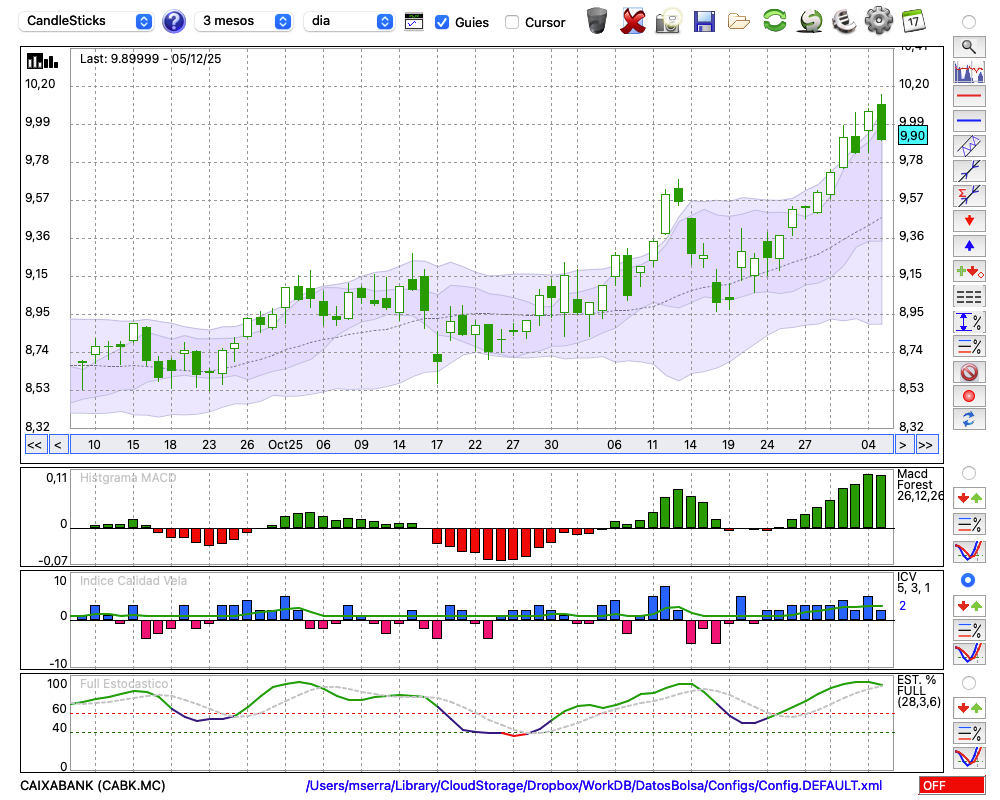The image size is (1000, 800).
Task: Select the crossing trend lines tool
Action: coord(969,170)
